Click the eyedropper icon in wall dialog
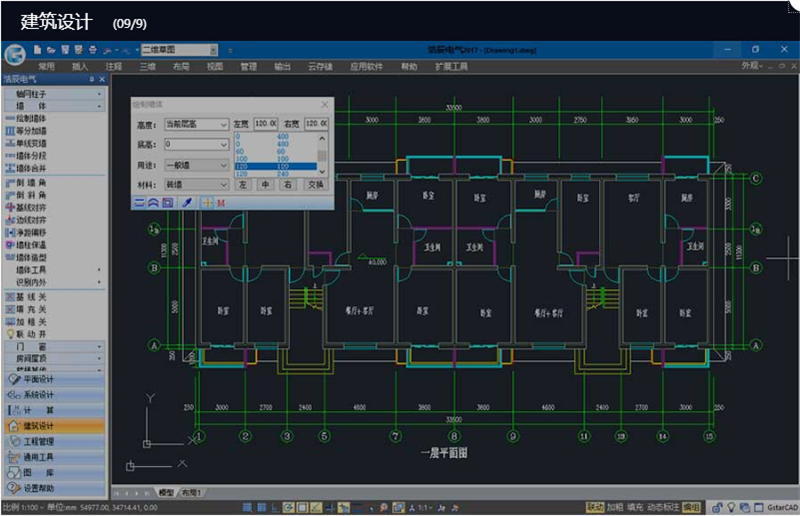 [185, 202]
